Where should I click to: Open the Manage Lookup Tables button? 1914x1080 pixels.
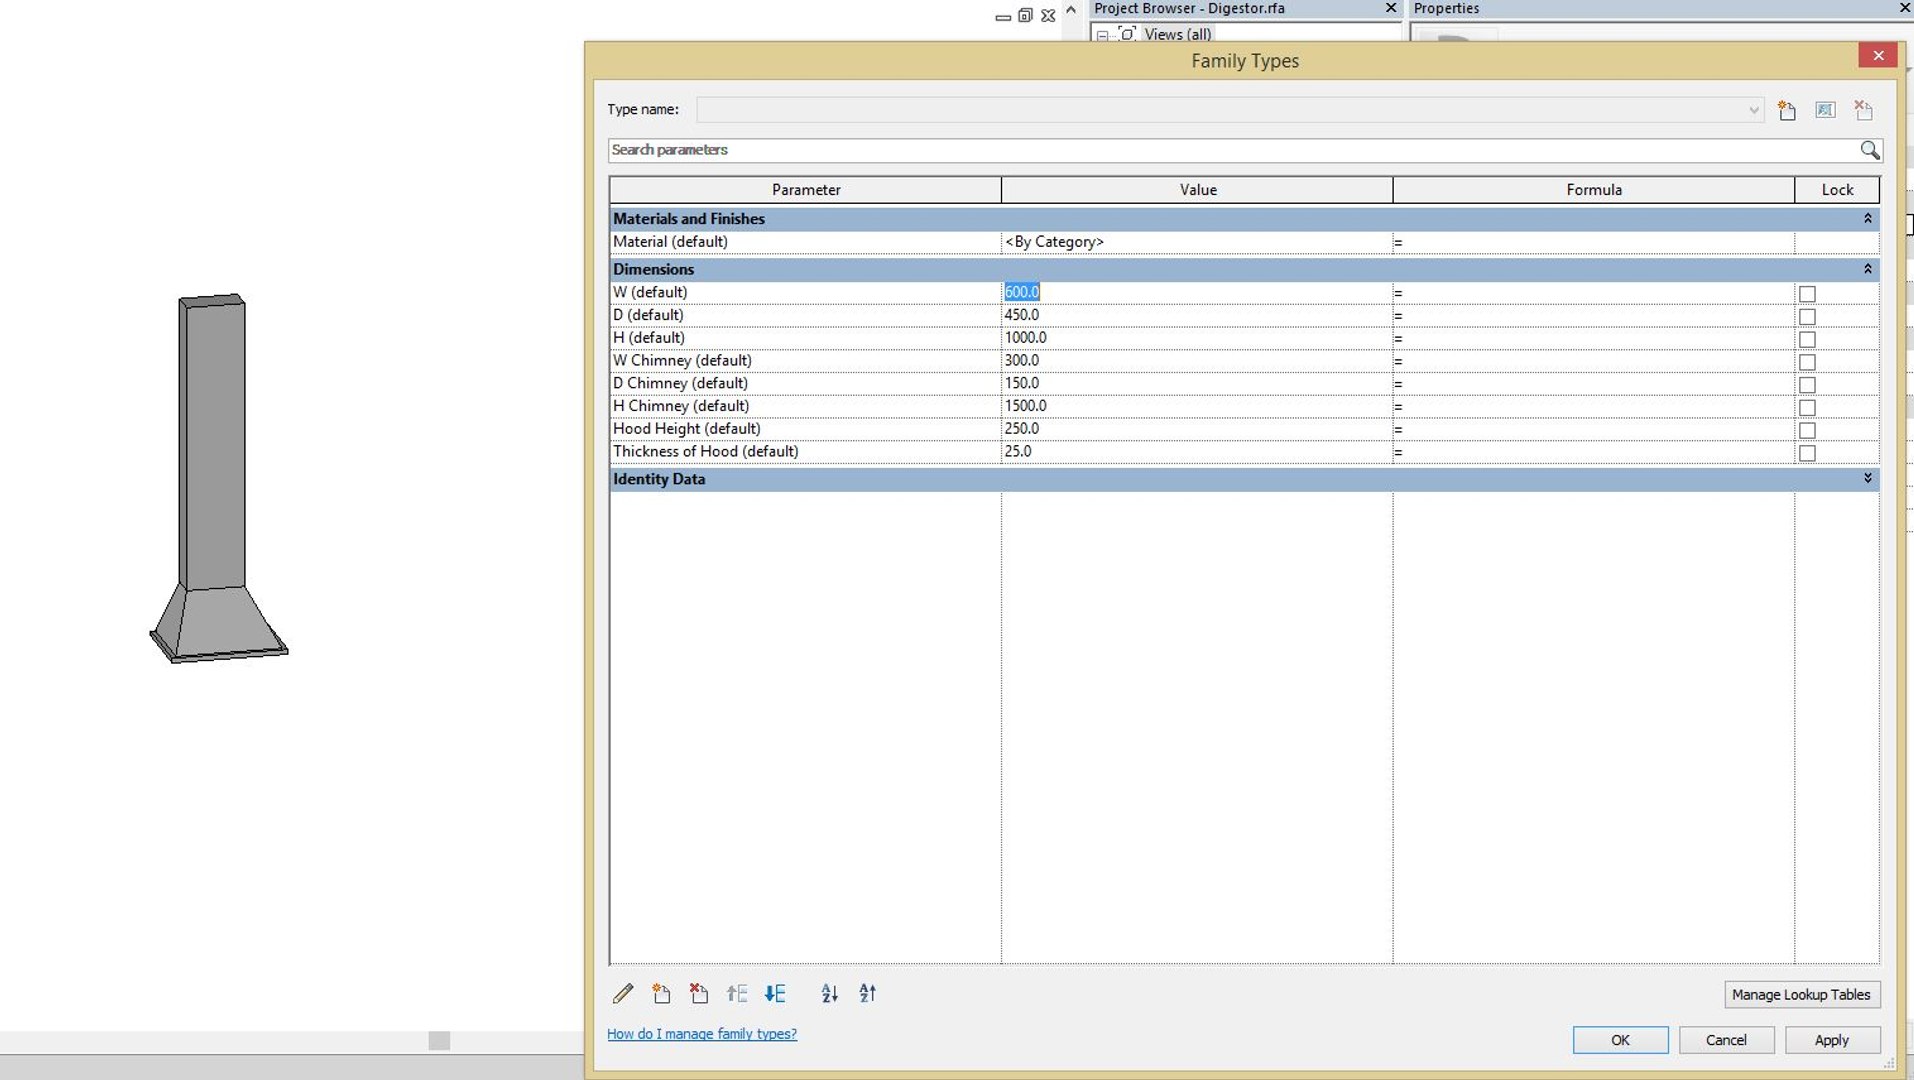coord(1802,994)
